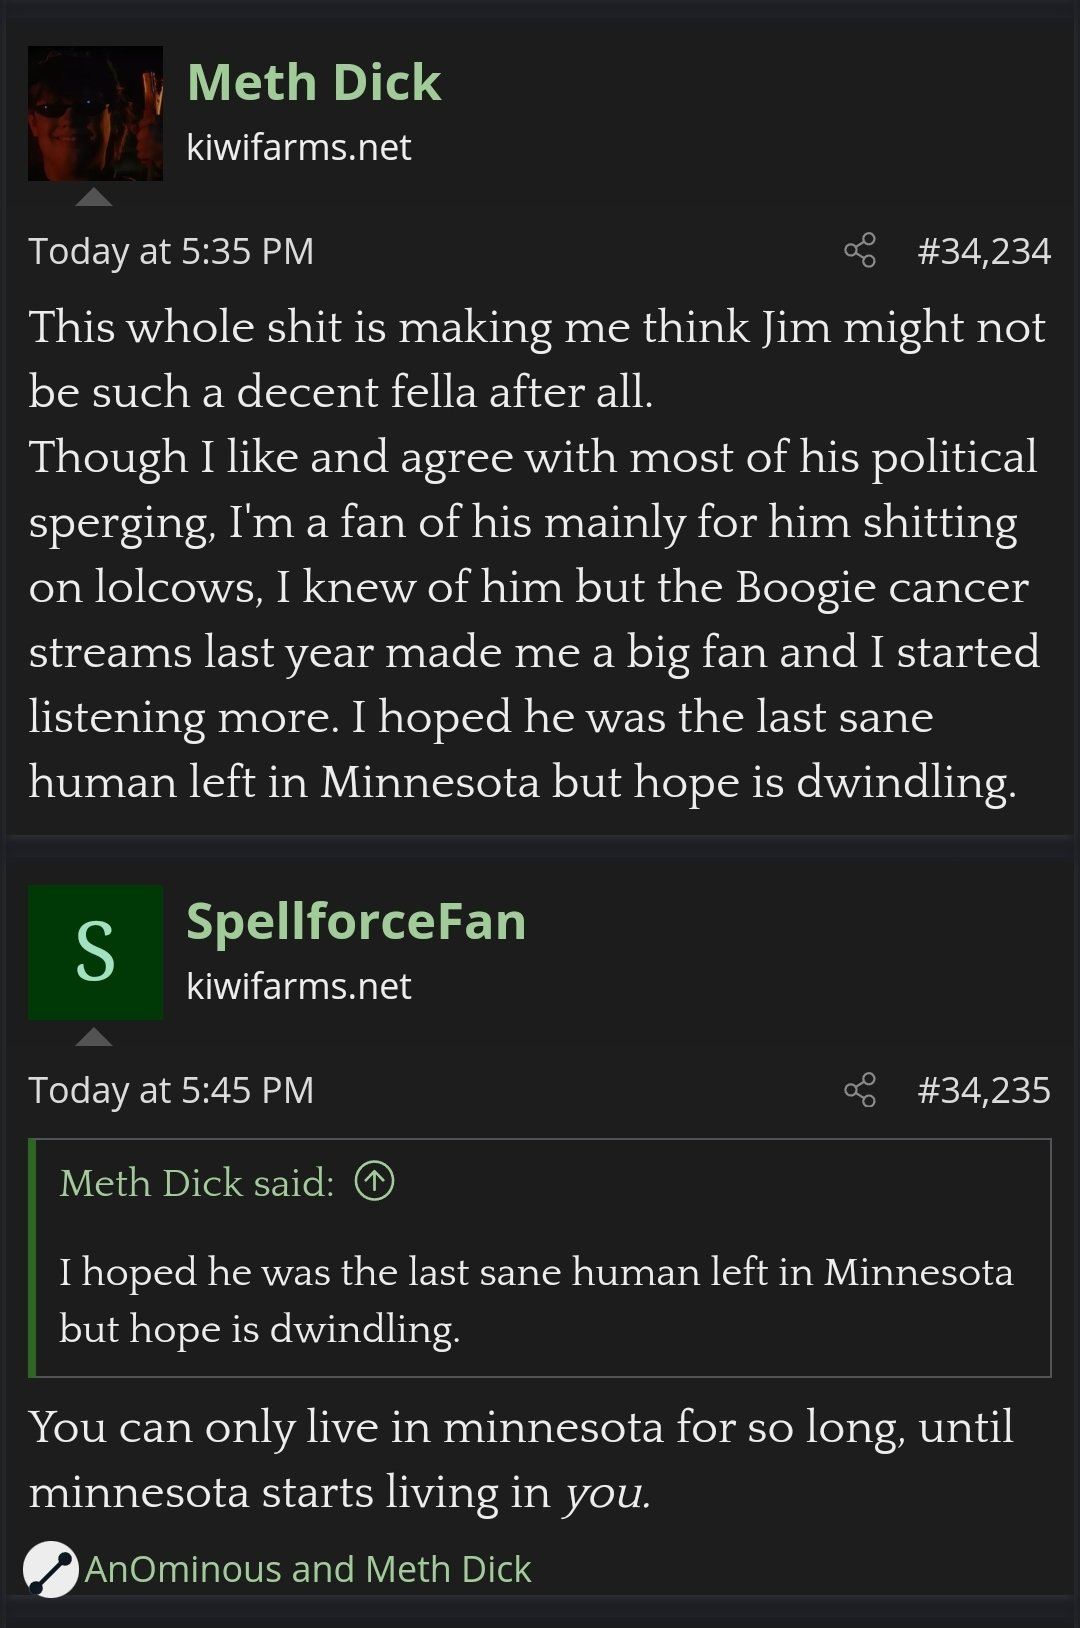
Task: View who reacted: 'AnOminous and Meth Dick'
Action: click(x=308, y=1569)
